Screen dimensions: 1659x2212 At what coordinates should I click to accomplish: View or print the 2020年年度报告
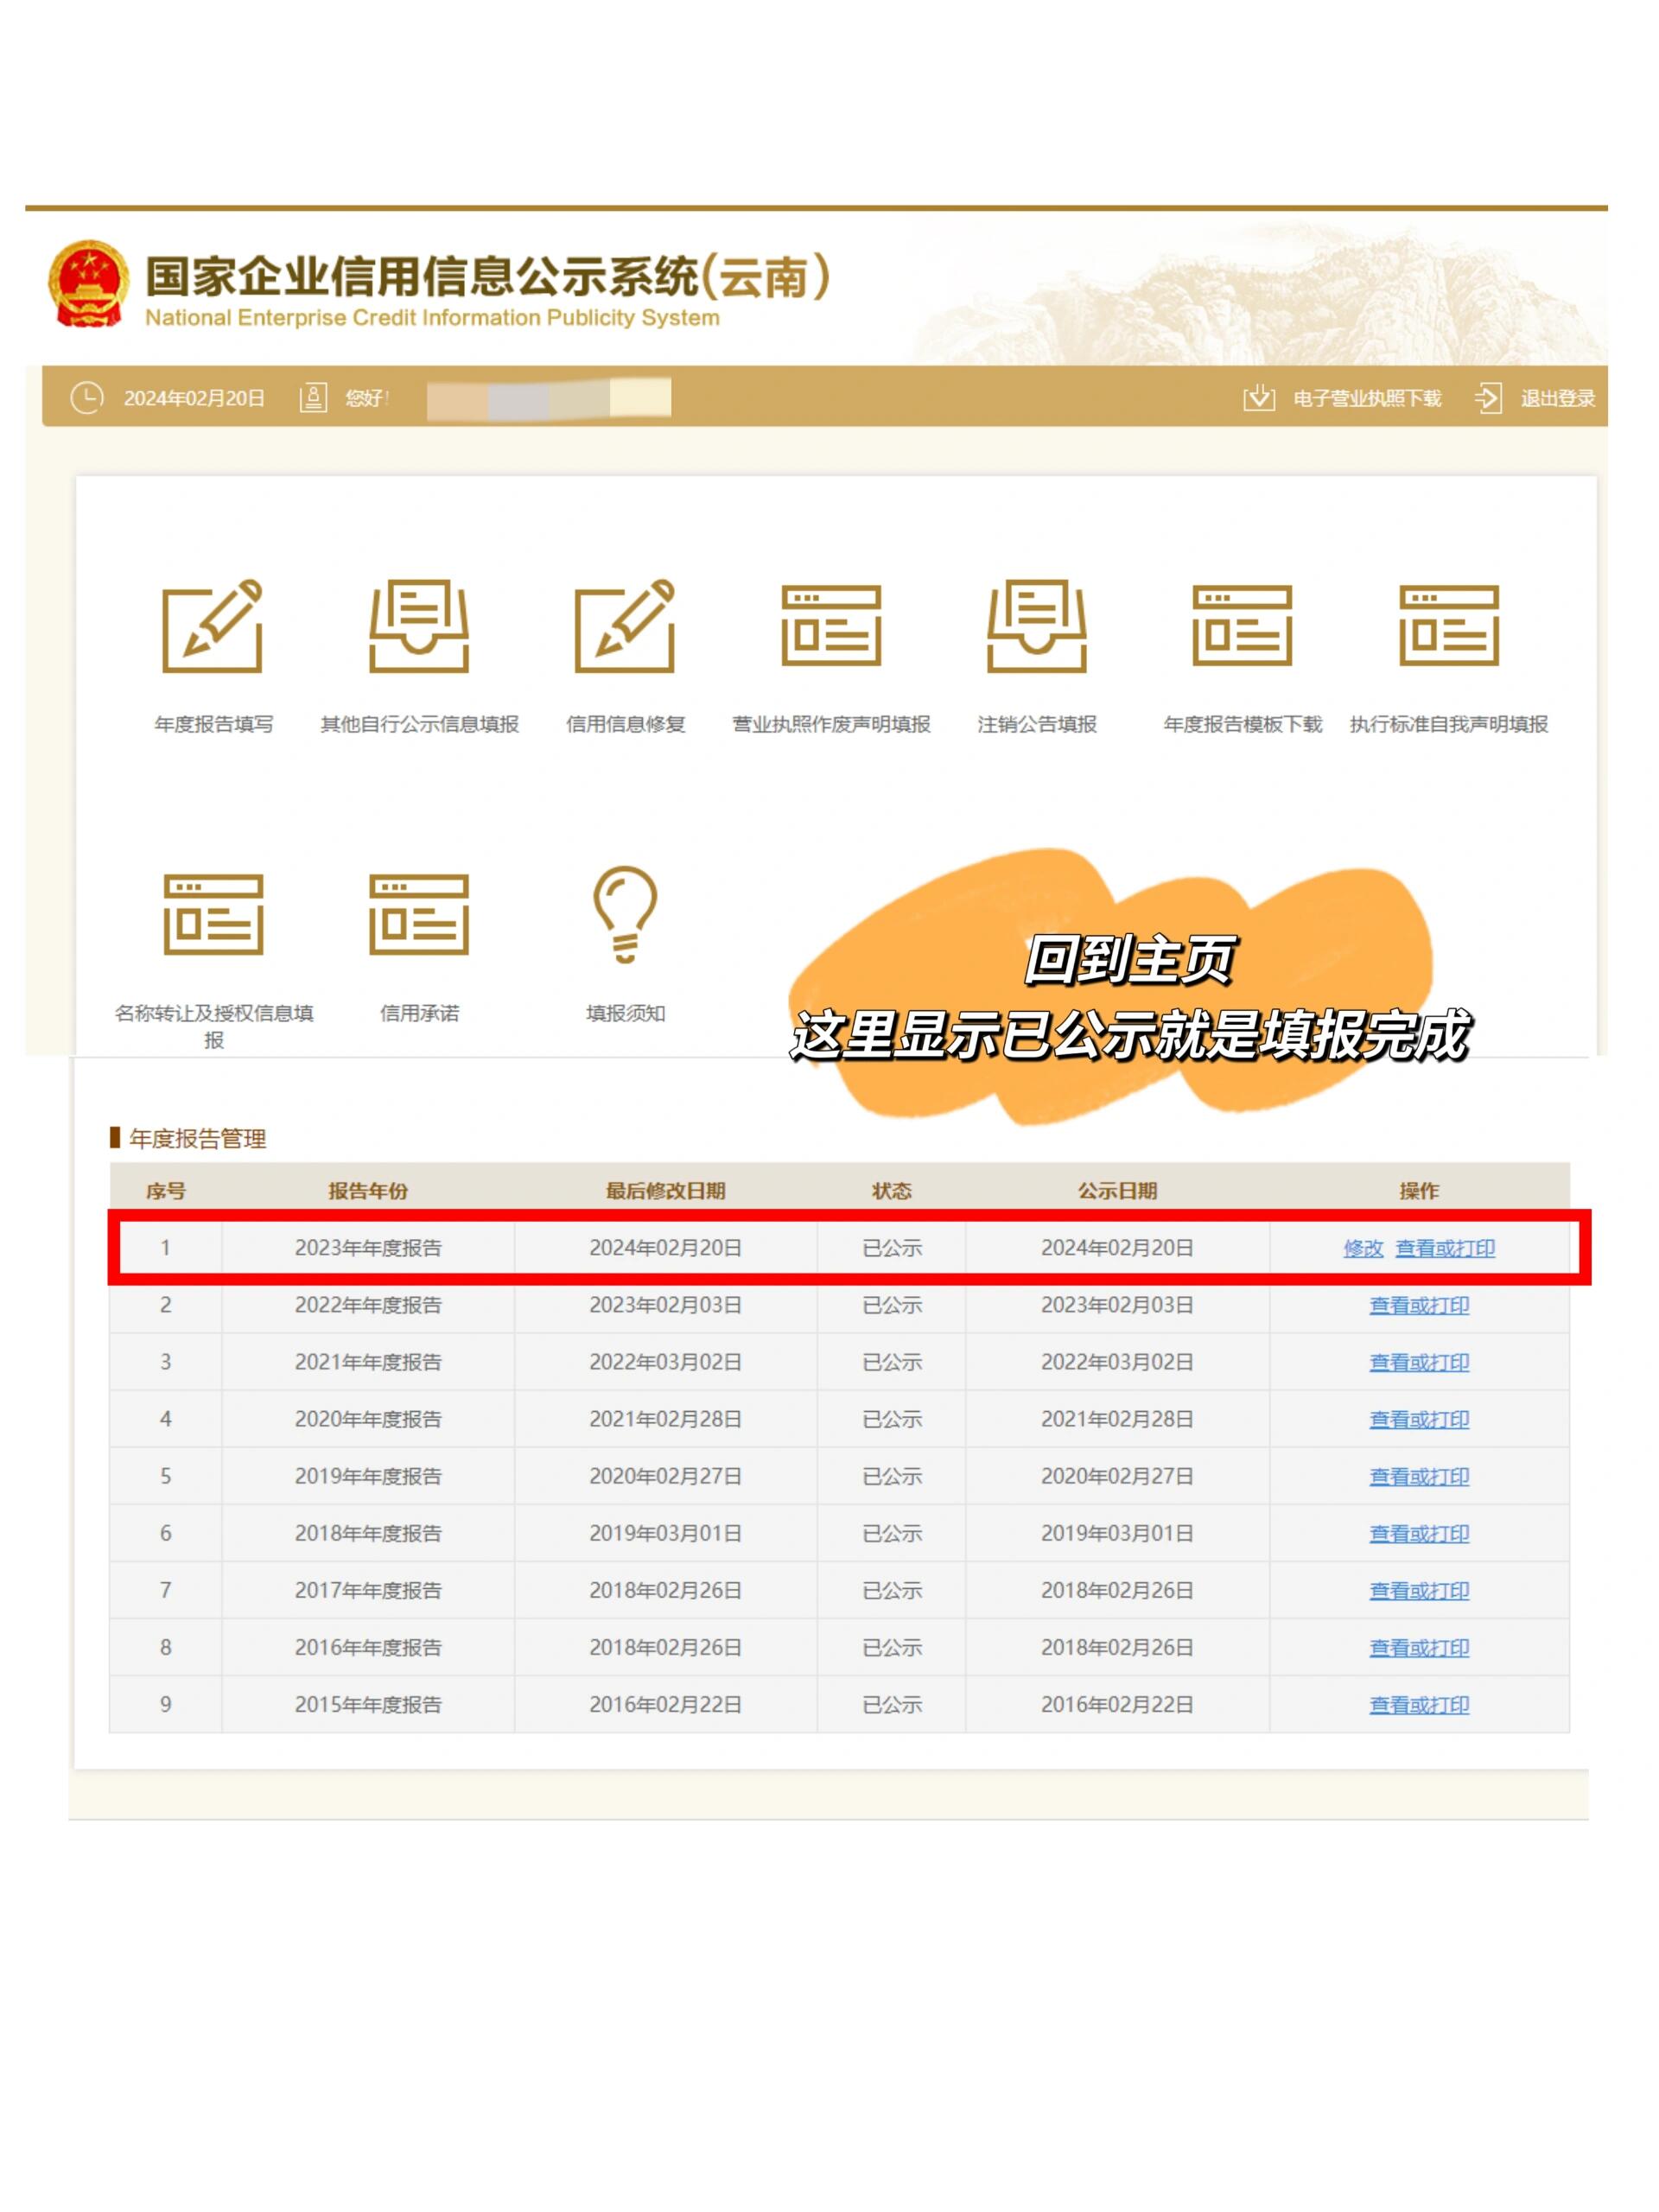(1418, 1419)
